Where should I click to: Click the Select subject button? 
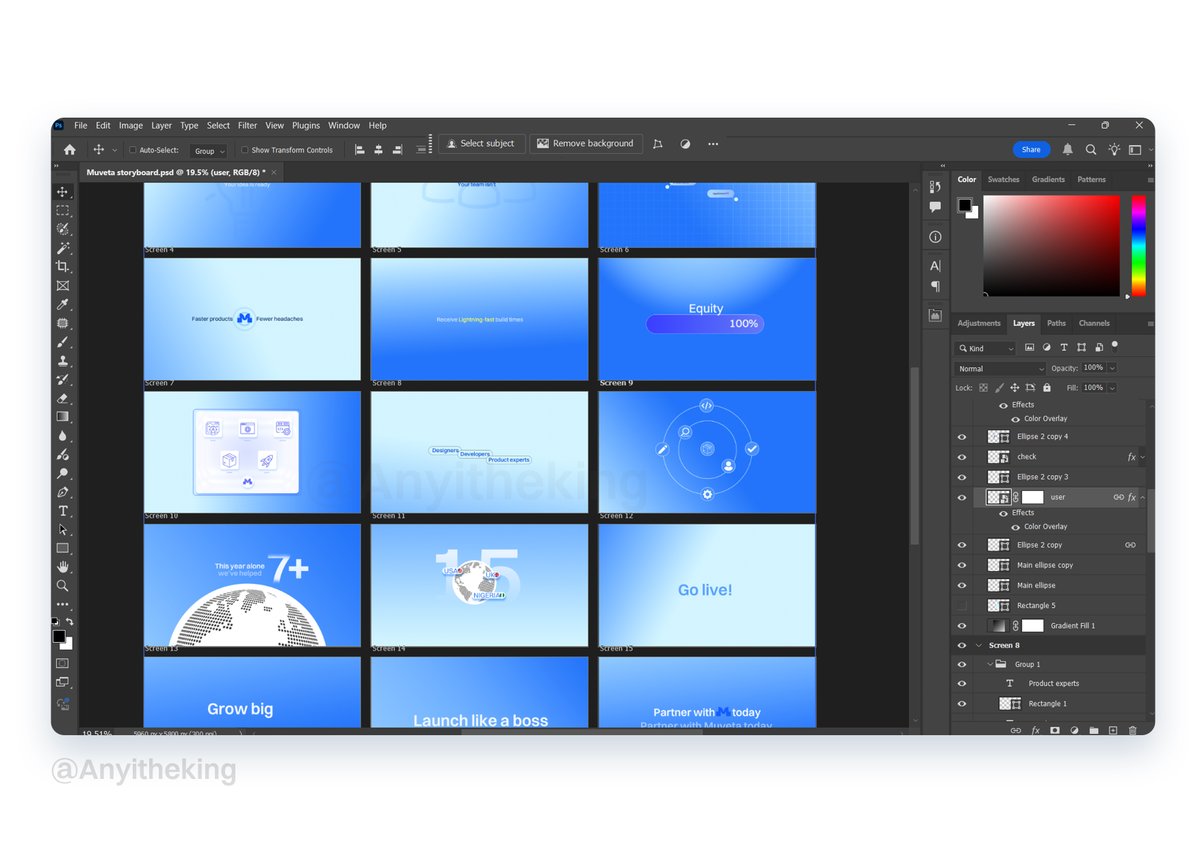481,144
